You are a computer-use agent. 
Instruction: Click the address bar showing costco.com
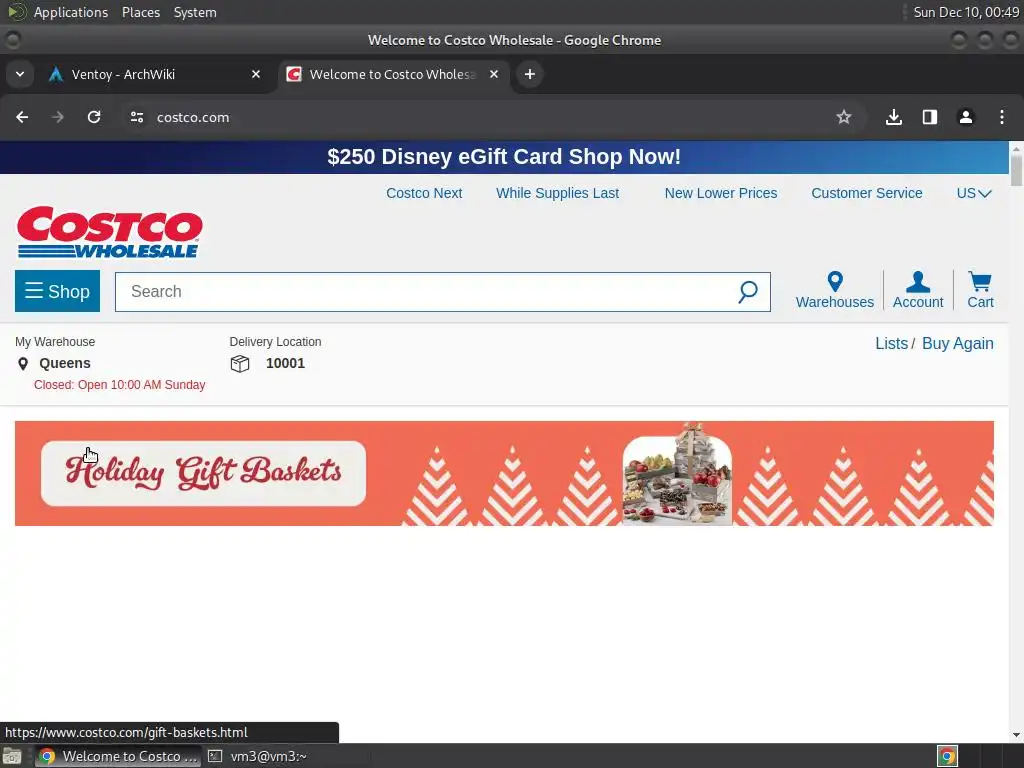tap(490, 118)
